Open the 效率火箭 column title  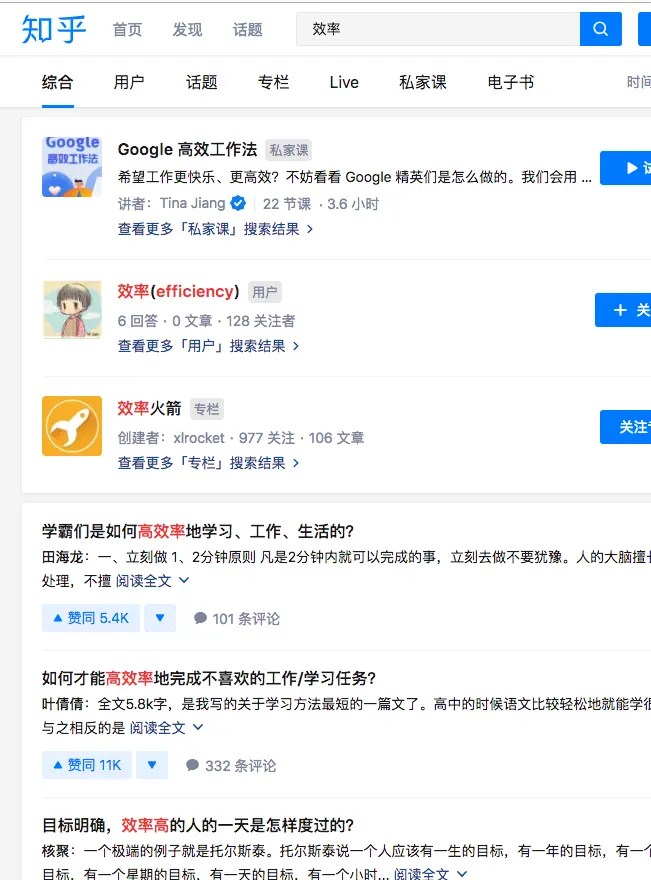click(149, 408)
